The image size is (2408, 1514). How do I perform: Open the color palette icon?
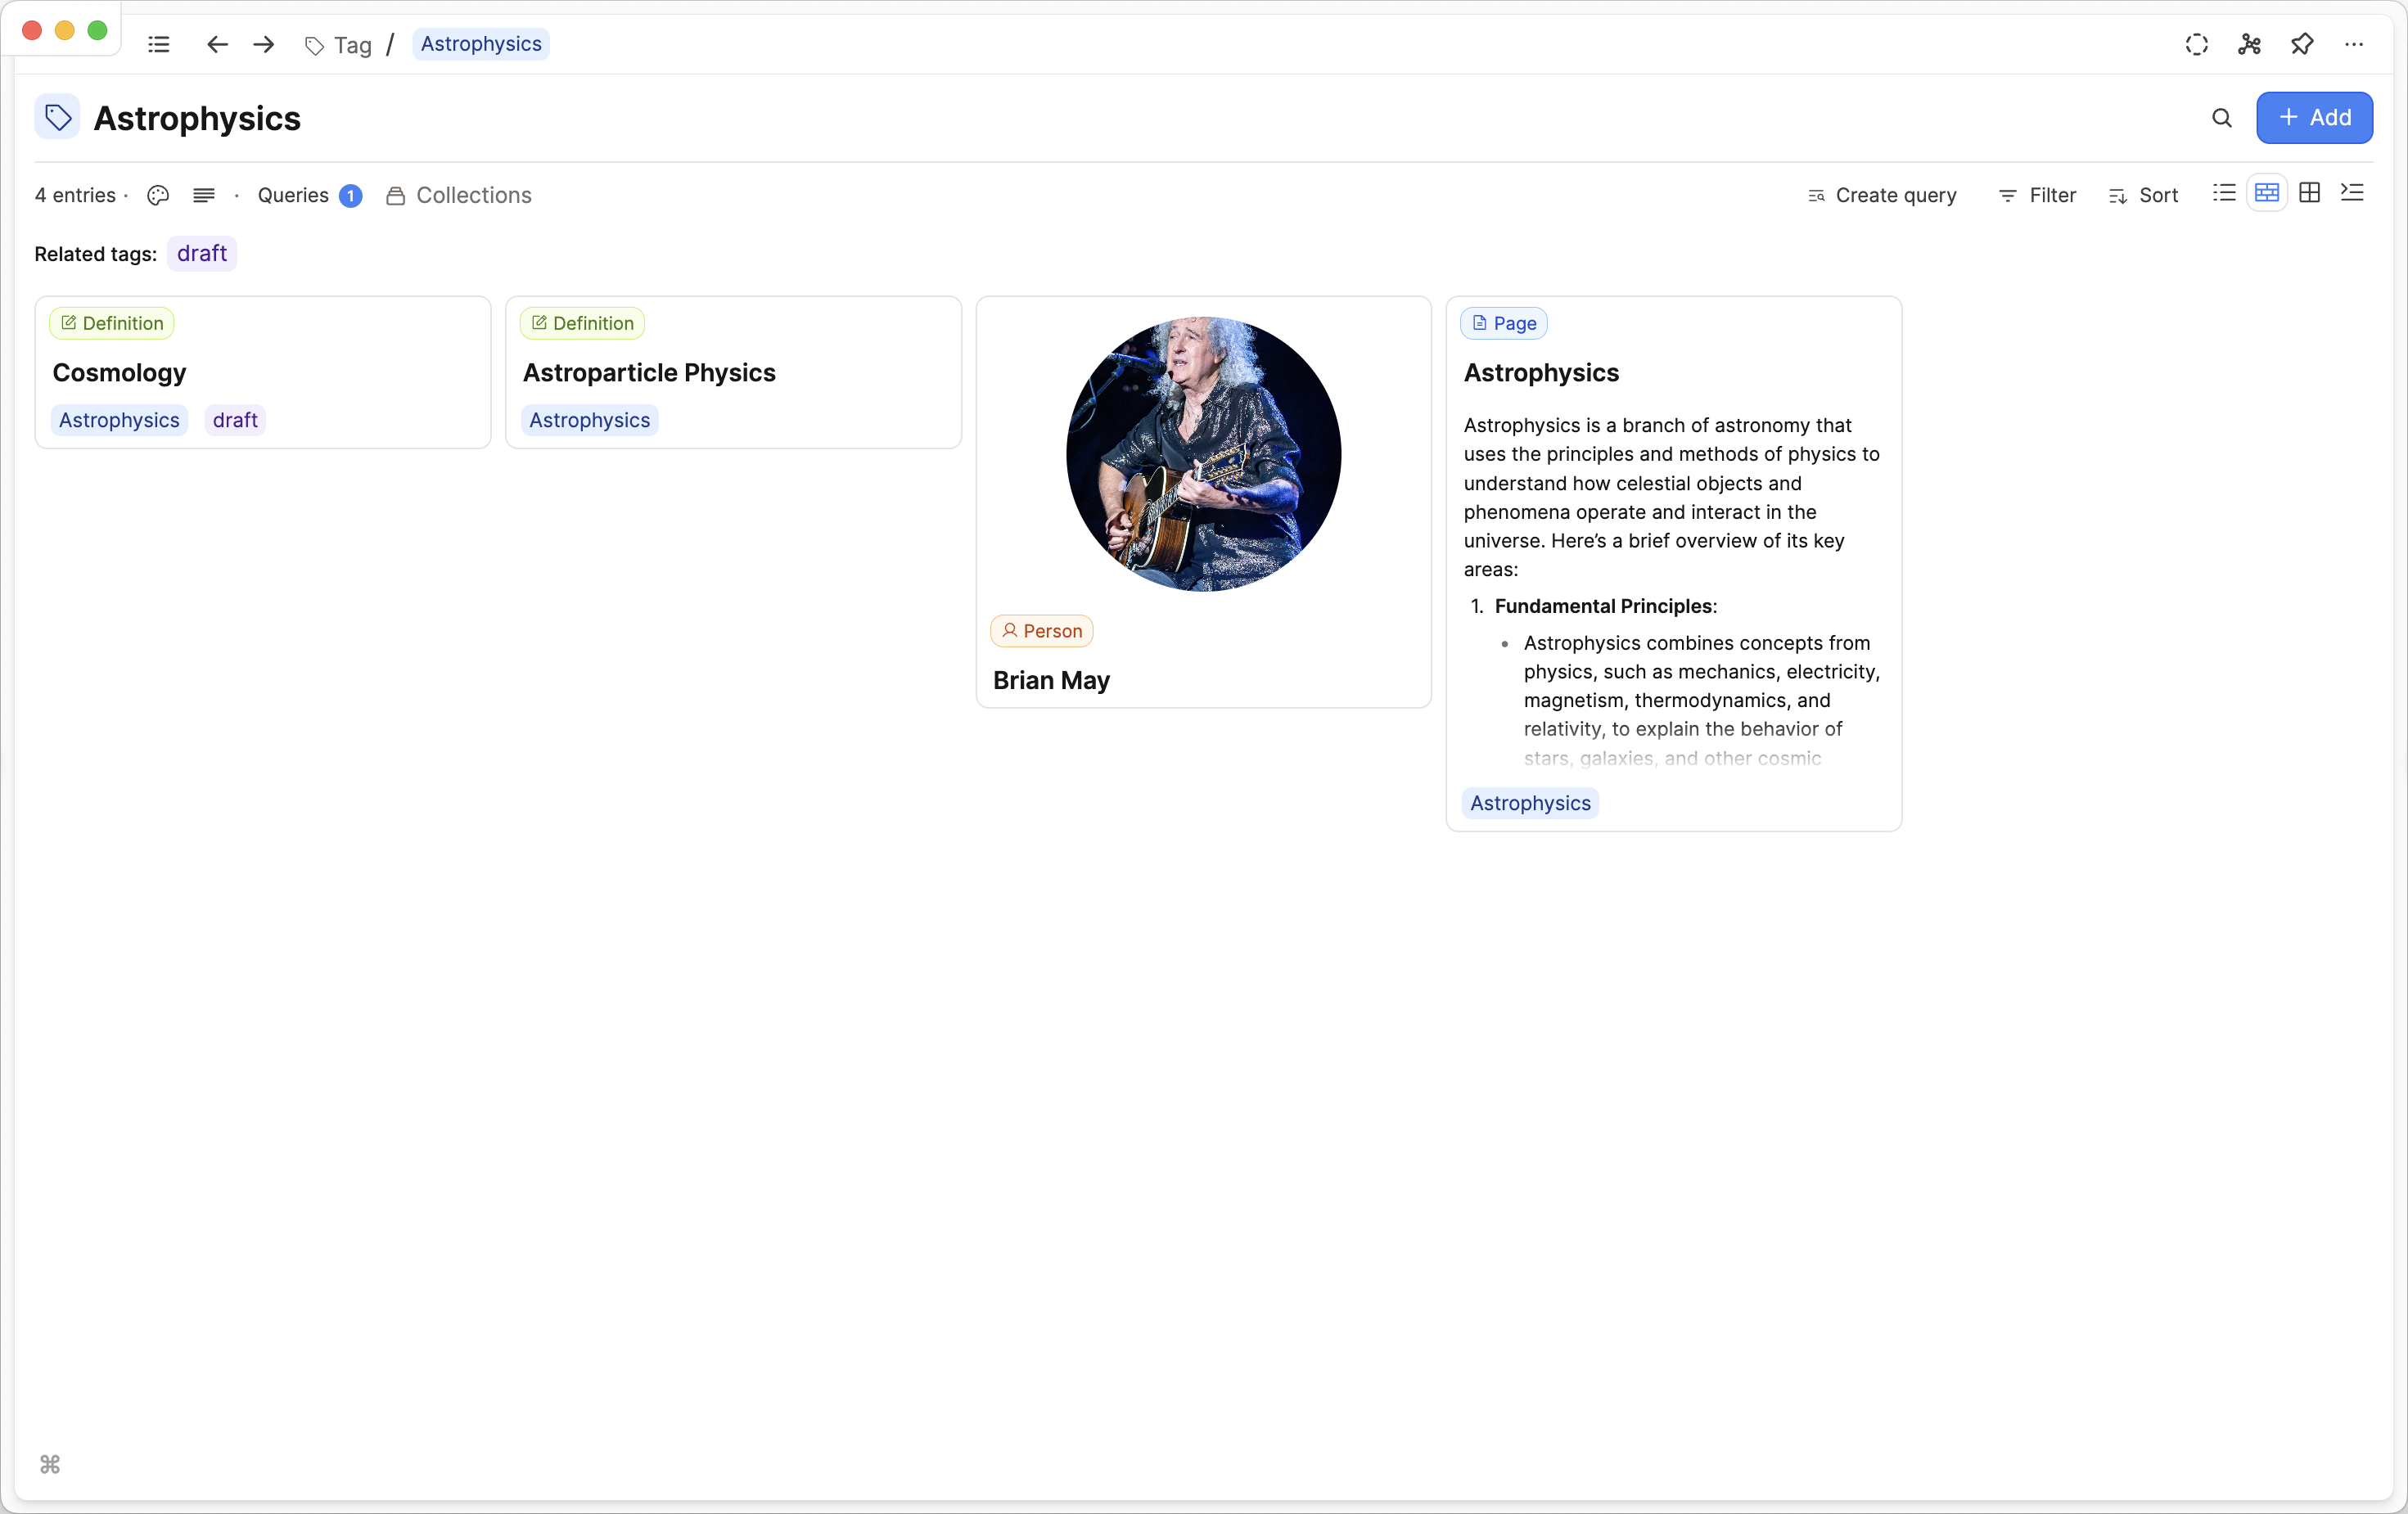click(x=158, y=196)
